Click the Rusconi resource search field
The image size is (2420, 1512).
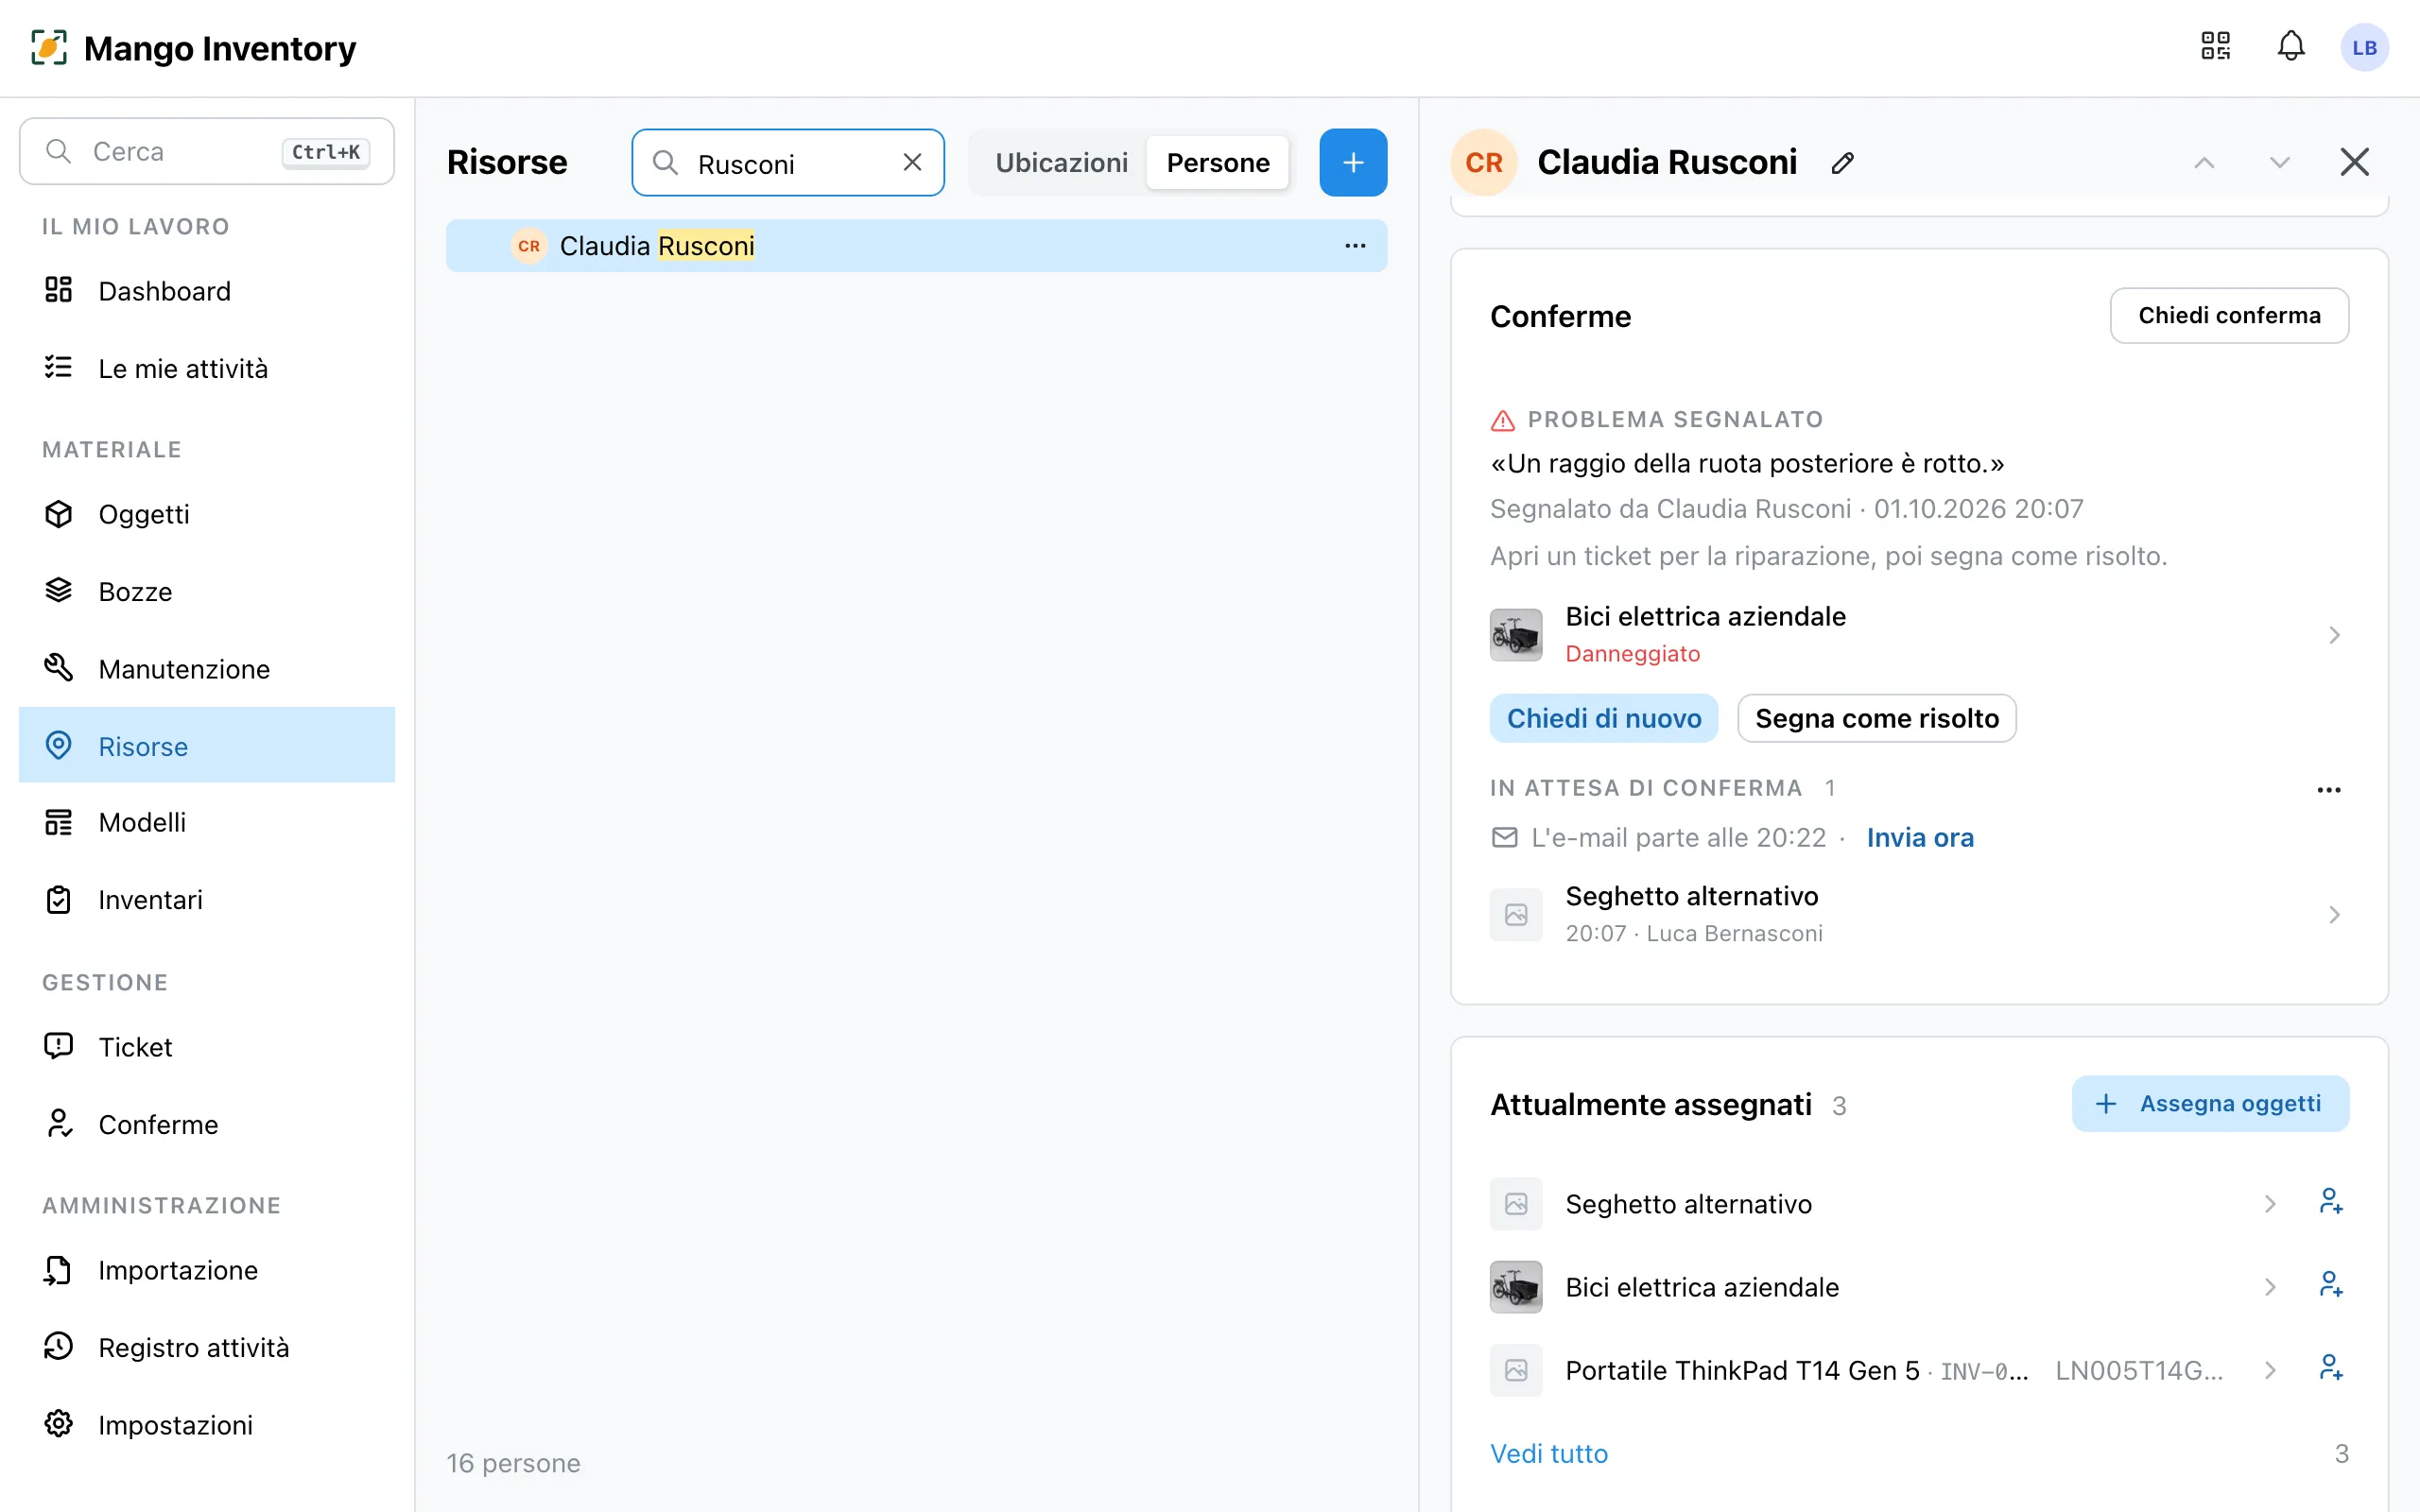788,162
